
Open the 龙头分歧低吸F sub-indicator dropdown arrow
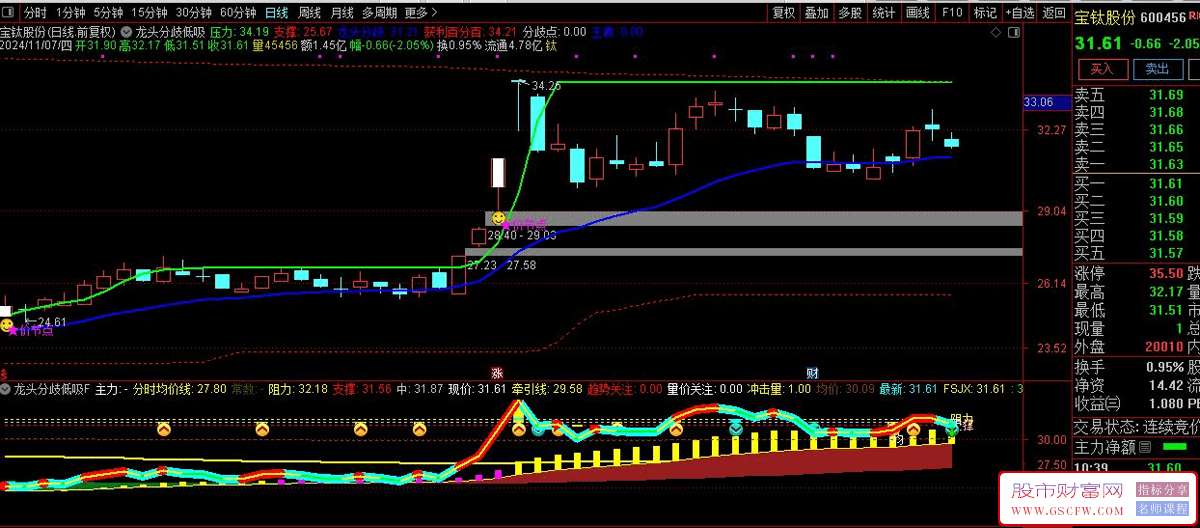click(5, 388)
